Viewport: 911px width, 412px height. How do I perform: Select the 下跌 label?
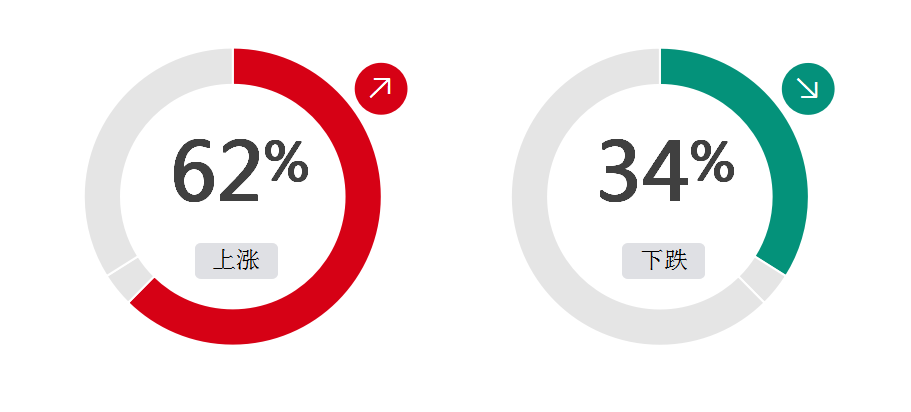(663, 261)
